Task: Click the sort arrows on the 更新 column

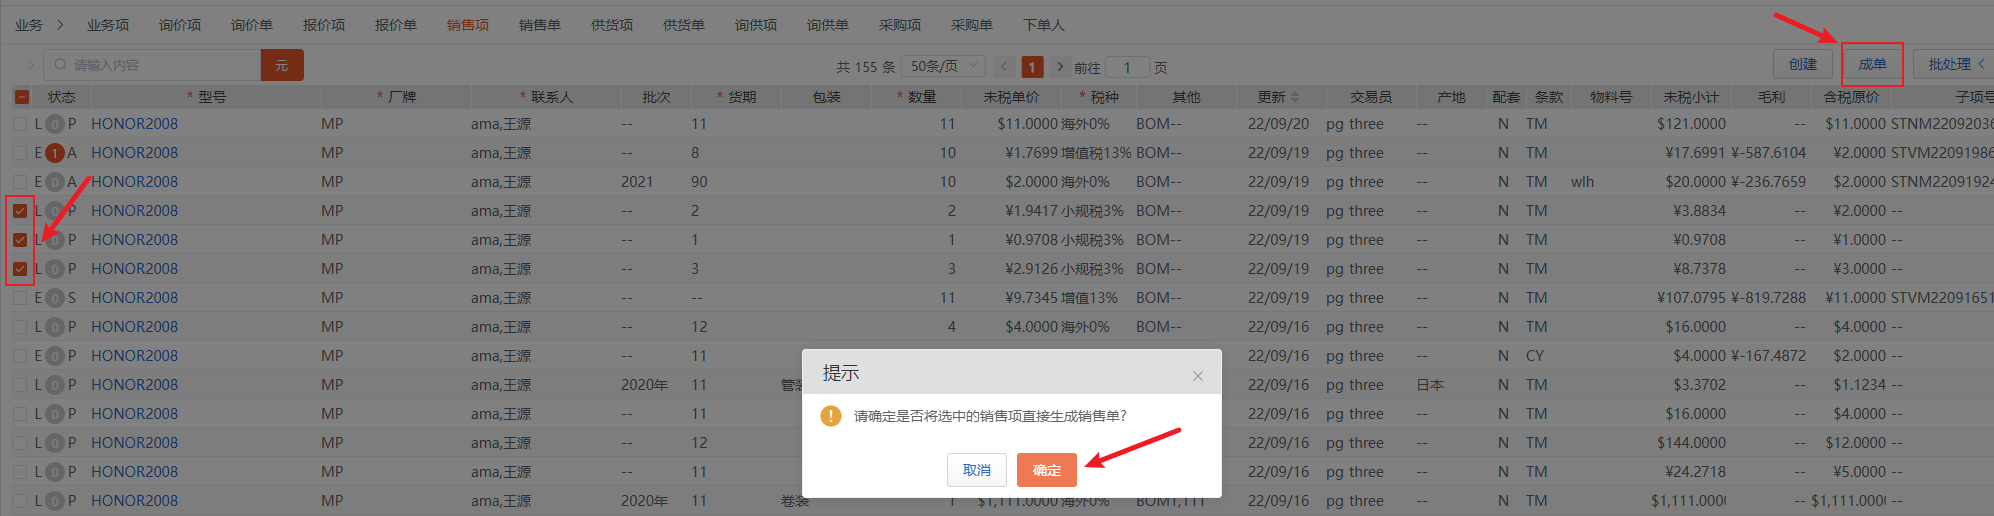Action: tap(1296, 97)
